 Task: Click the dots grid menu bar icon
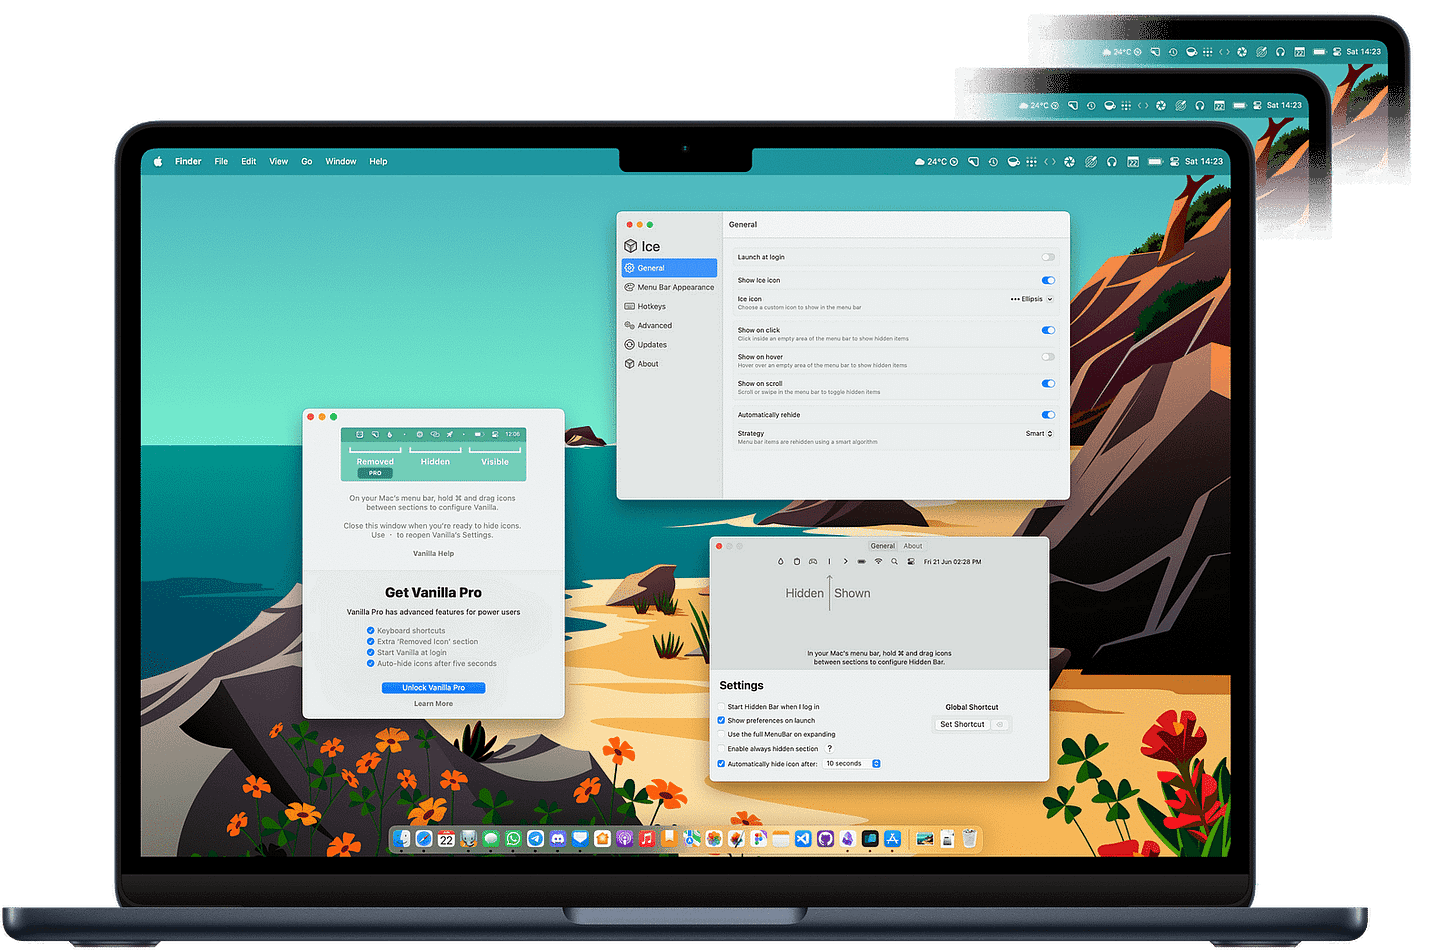point(1031,161)
